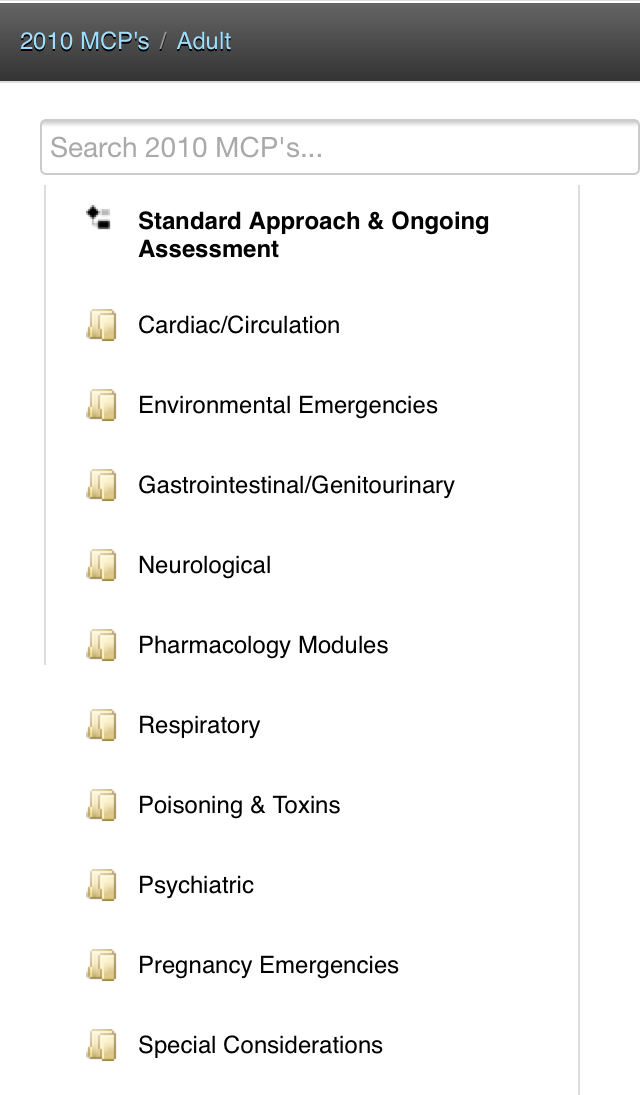
Task: Open Respiratory protocols label
Action: 199,725
